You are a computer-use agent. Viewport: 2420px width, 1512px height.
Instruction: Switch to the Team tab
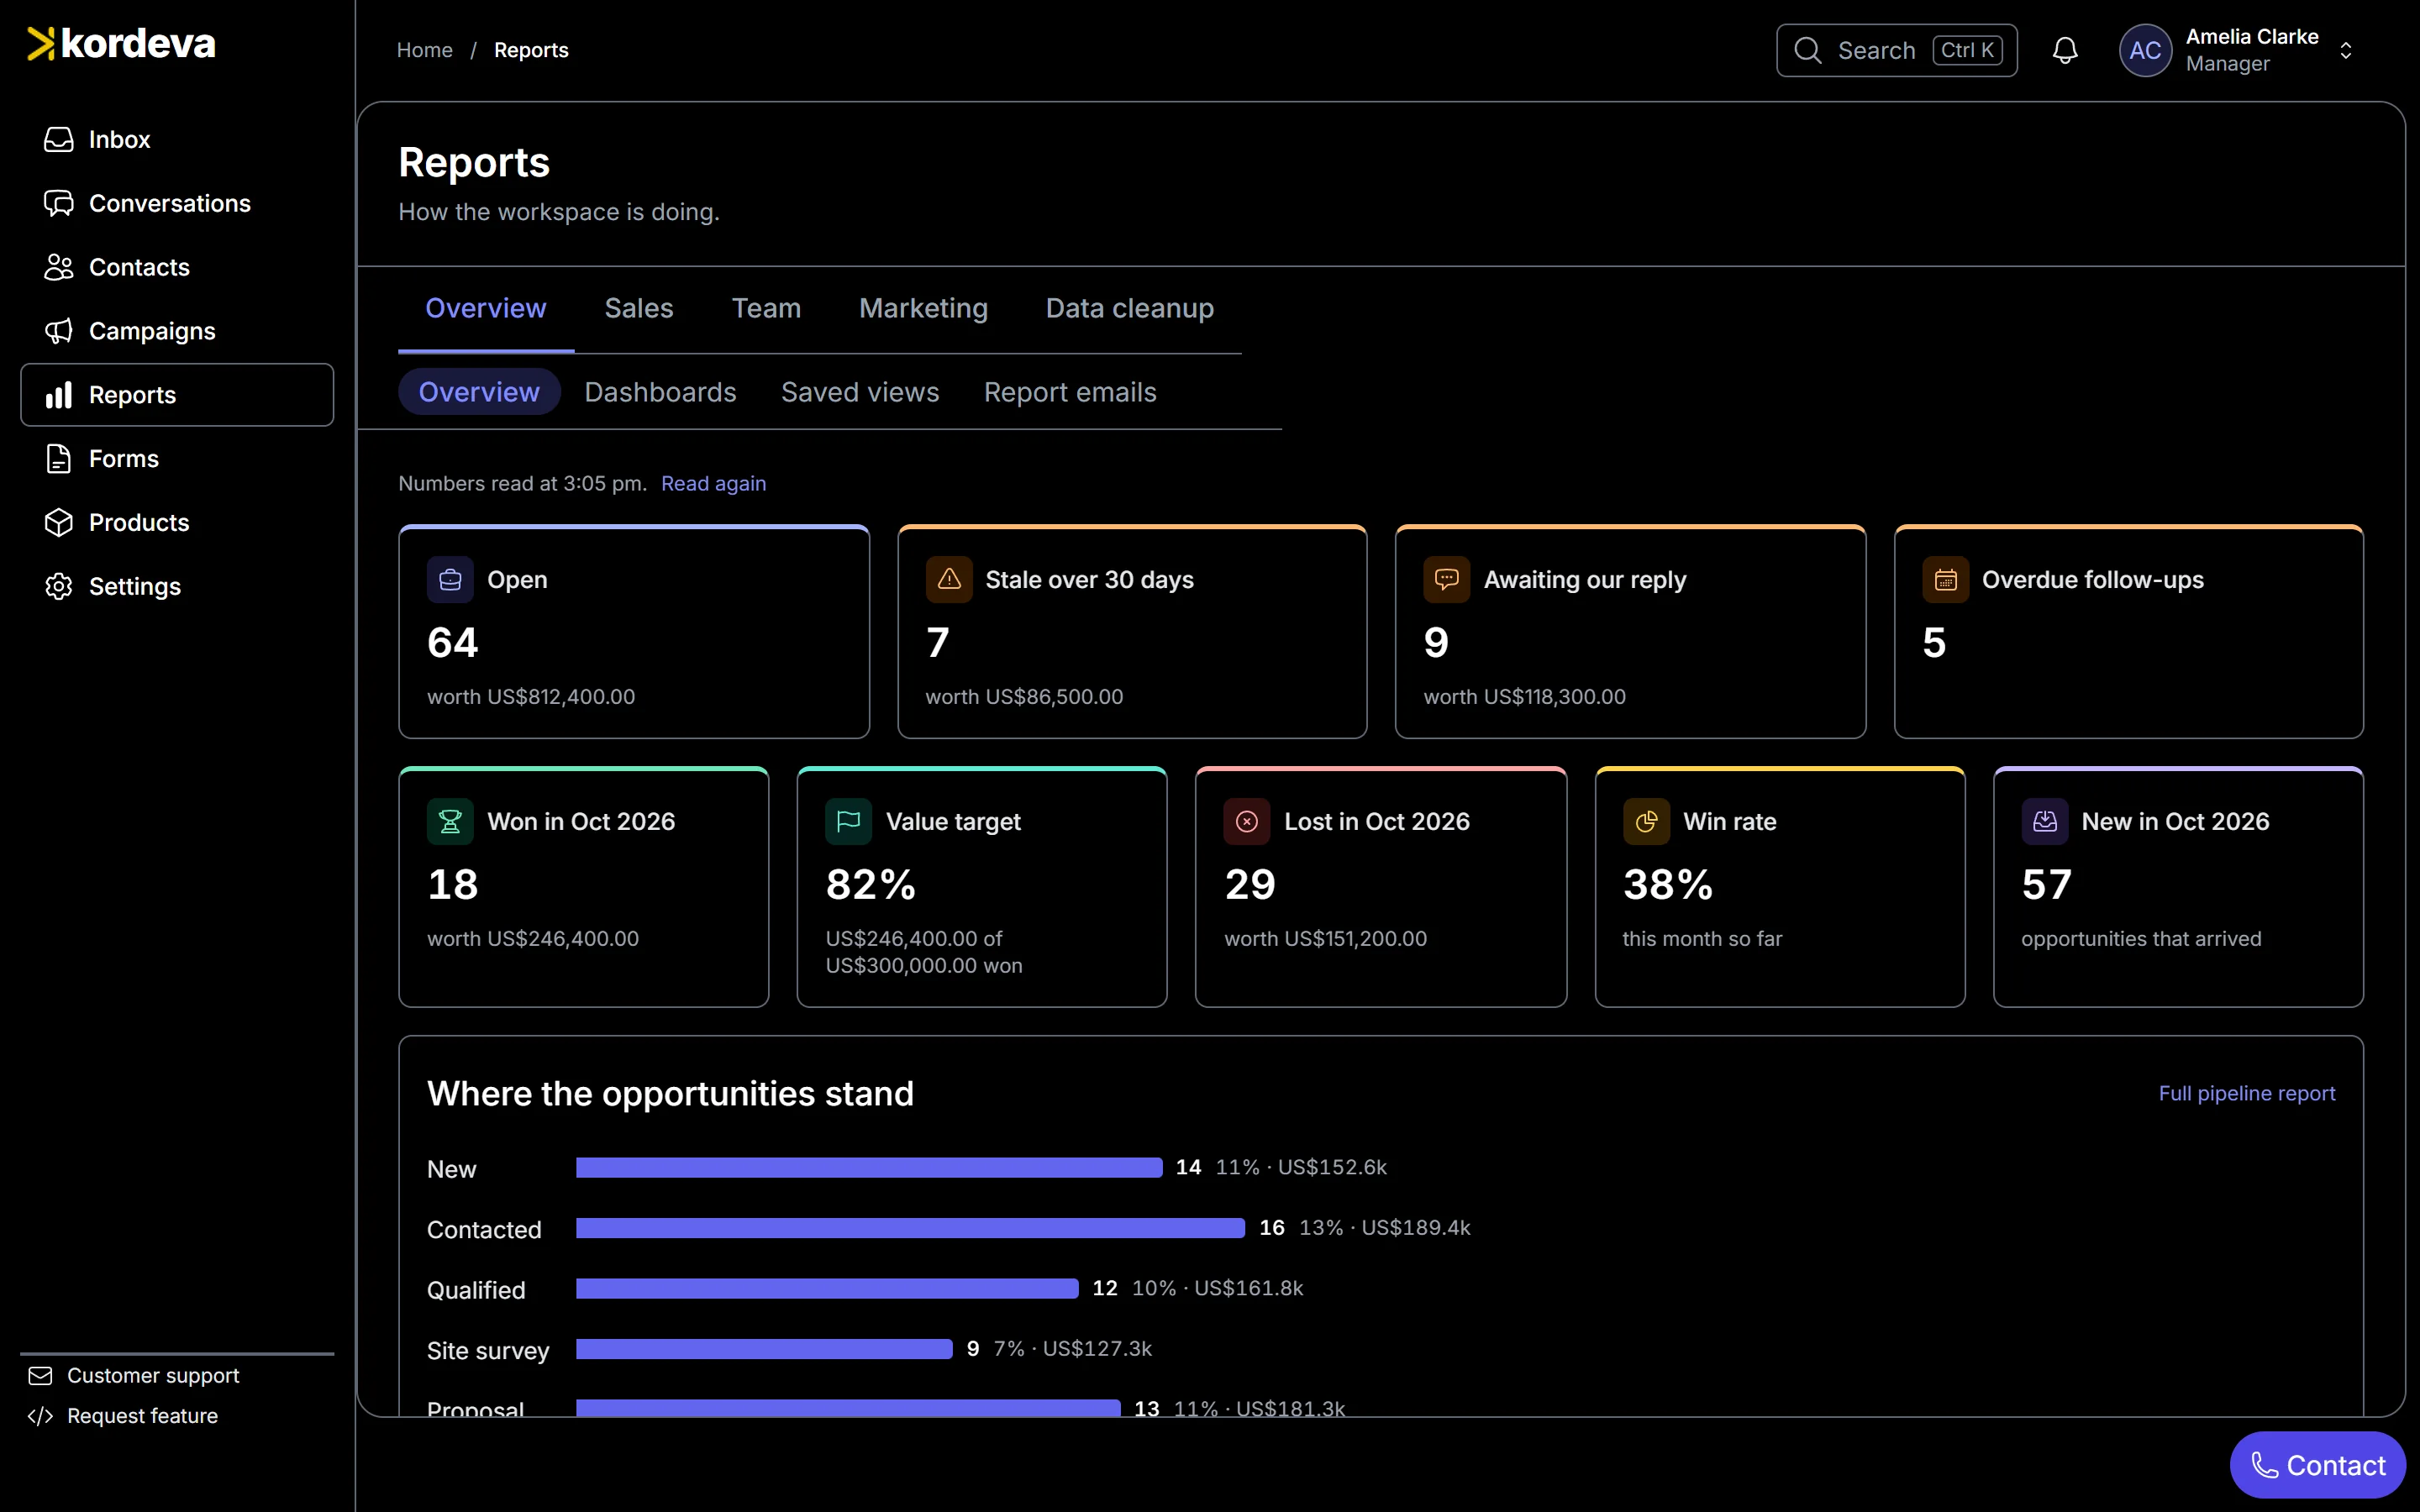click(x=766, y=308)
